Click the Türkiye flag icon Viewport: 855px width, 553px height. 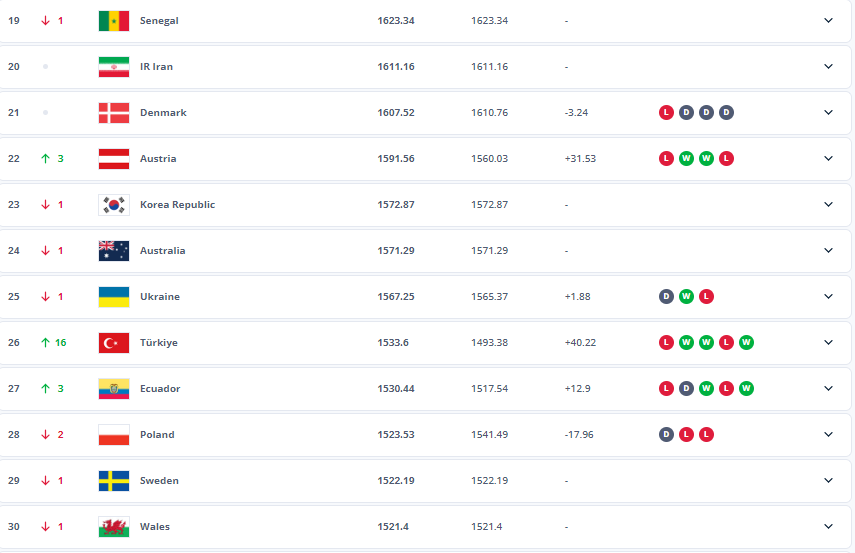click(x=113, y=342)
